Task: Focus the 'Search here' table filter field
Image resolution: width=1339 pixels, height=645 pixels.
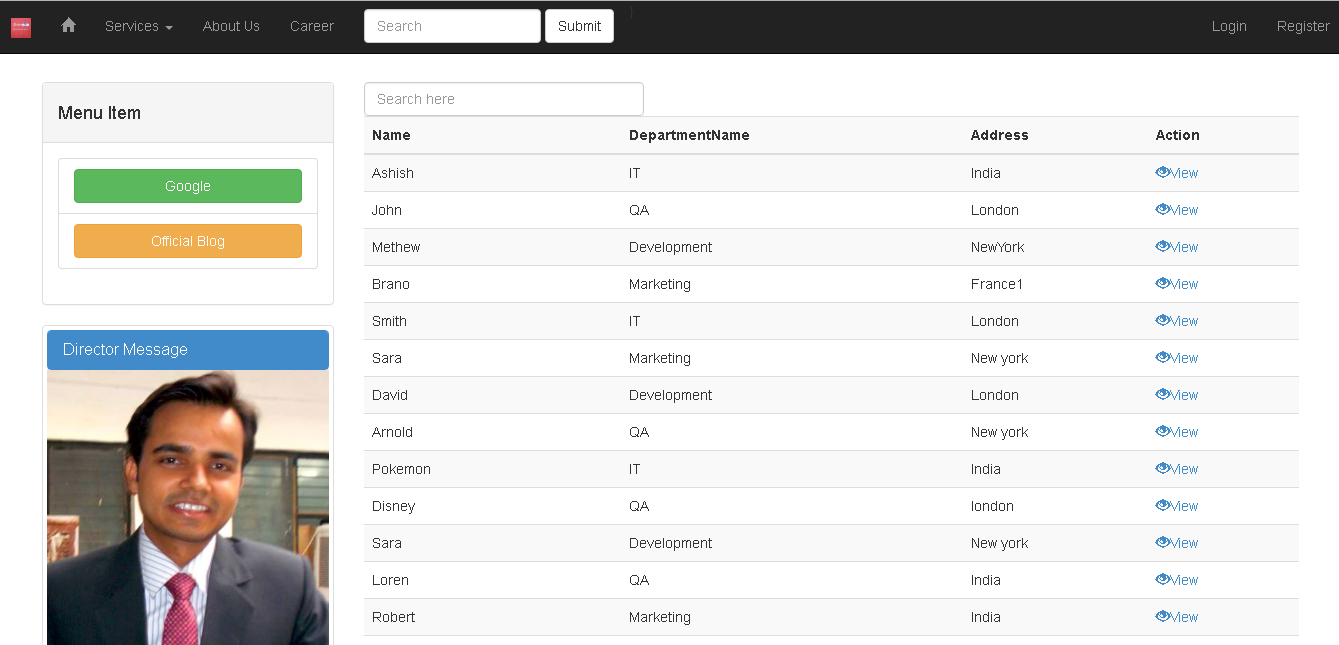Action: (x=503, y=99)
